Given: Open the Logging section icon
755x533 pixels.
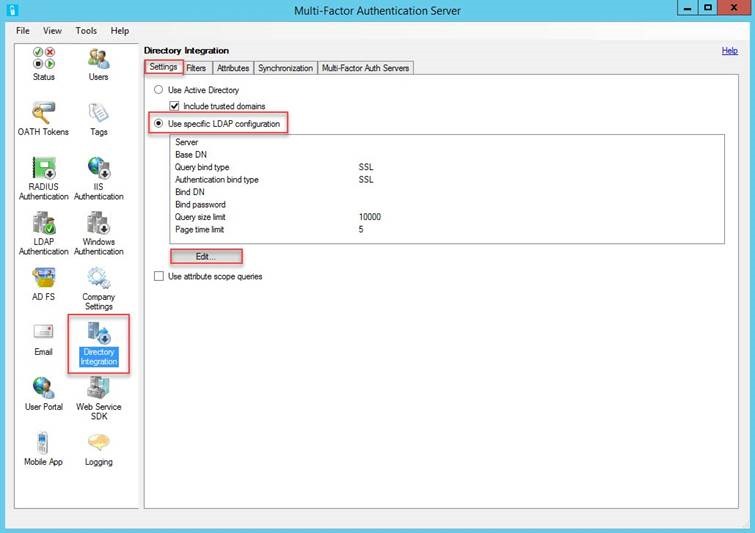Looking at the screenshot, I should pos(99,442).
